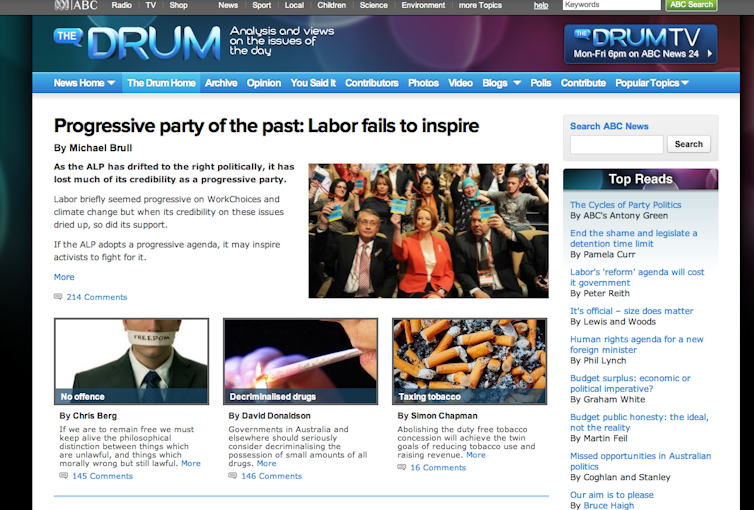Image resolution: width=754 pixels, height=510 pixels.
Task: Open 'The Cycles of Party Politics' link
Action: click(x=625, y=205)
